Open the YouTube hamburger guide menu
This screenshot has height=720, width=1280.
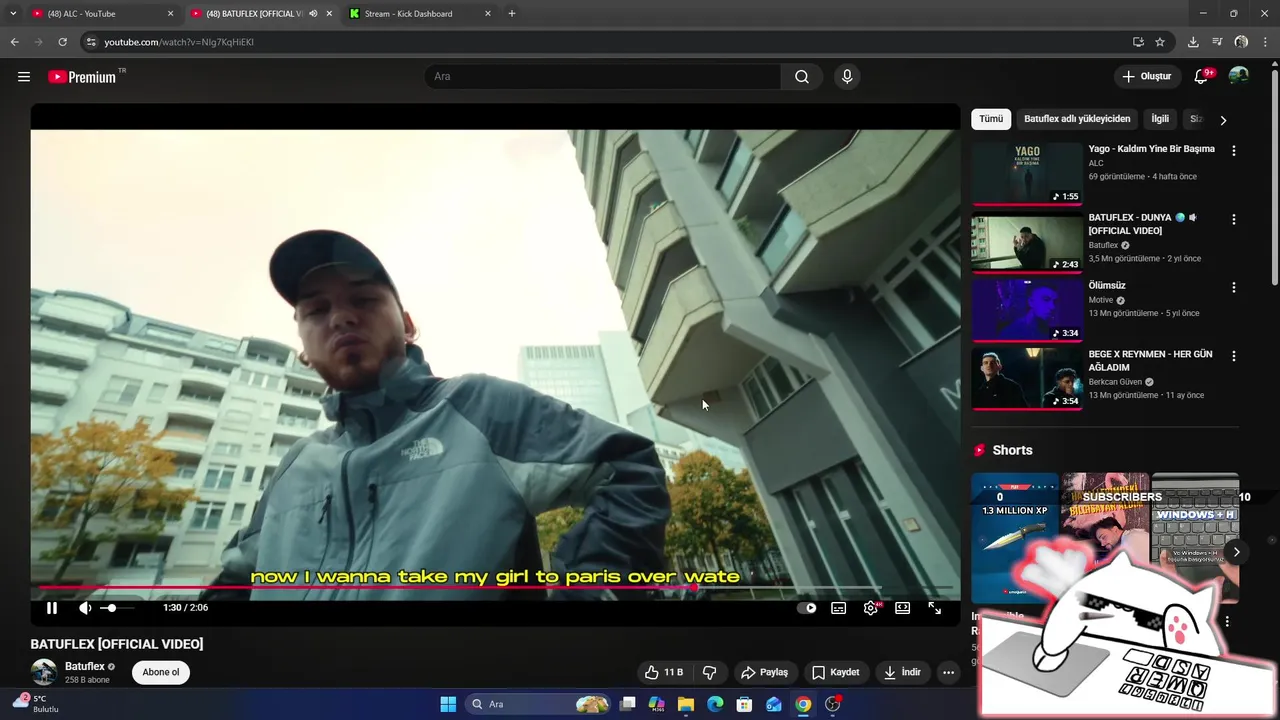pos(24,77)
